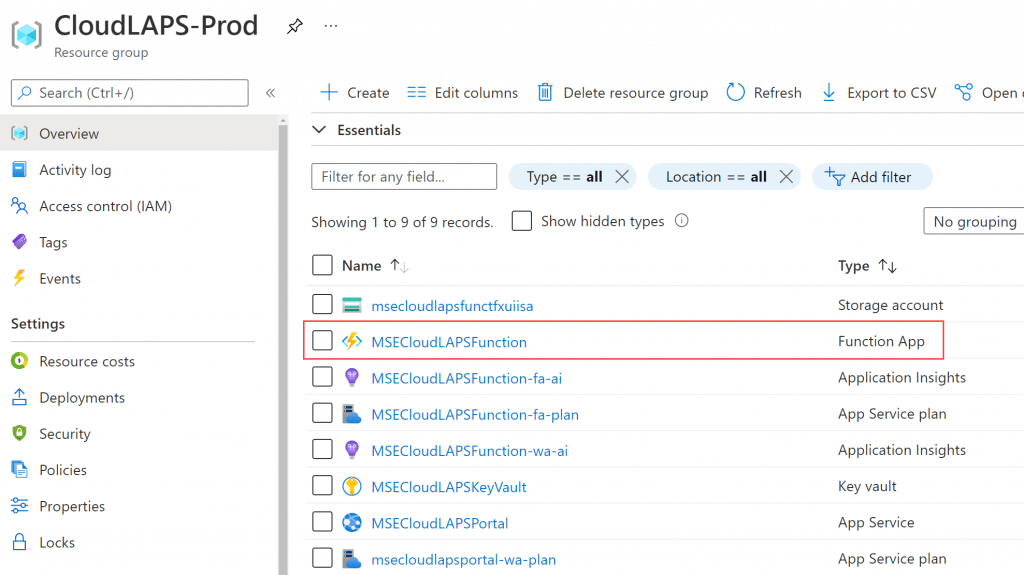Open the msecloudlapsportal-wa-plan link
Screen dimensions: 1024x575
[x=464, y=559]
